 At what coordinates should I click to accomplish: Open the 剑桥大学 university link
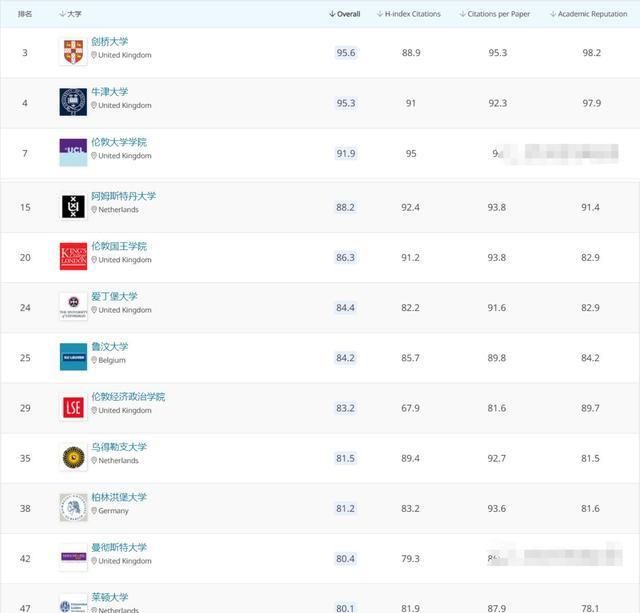coord(109,41)
